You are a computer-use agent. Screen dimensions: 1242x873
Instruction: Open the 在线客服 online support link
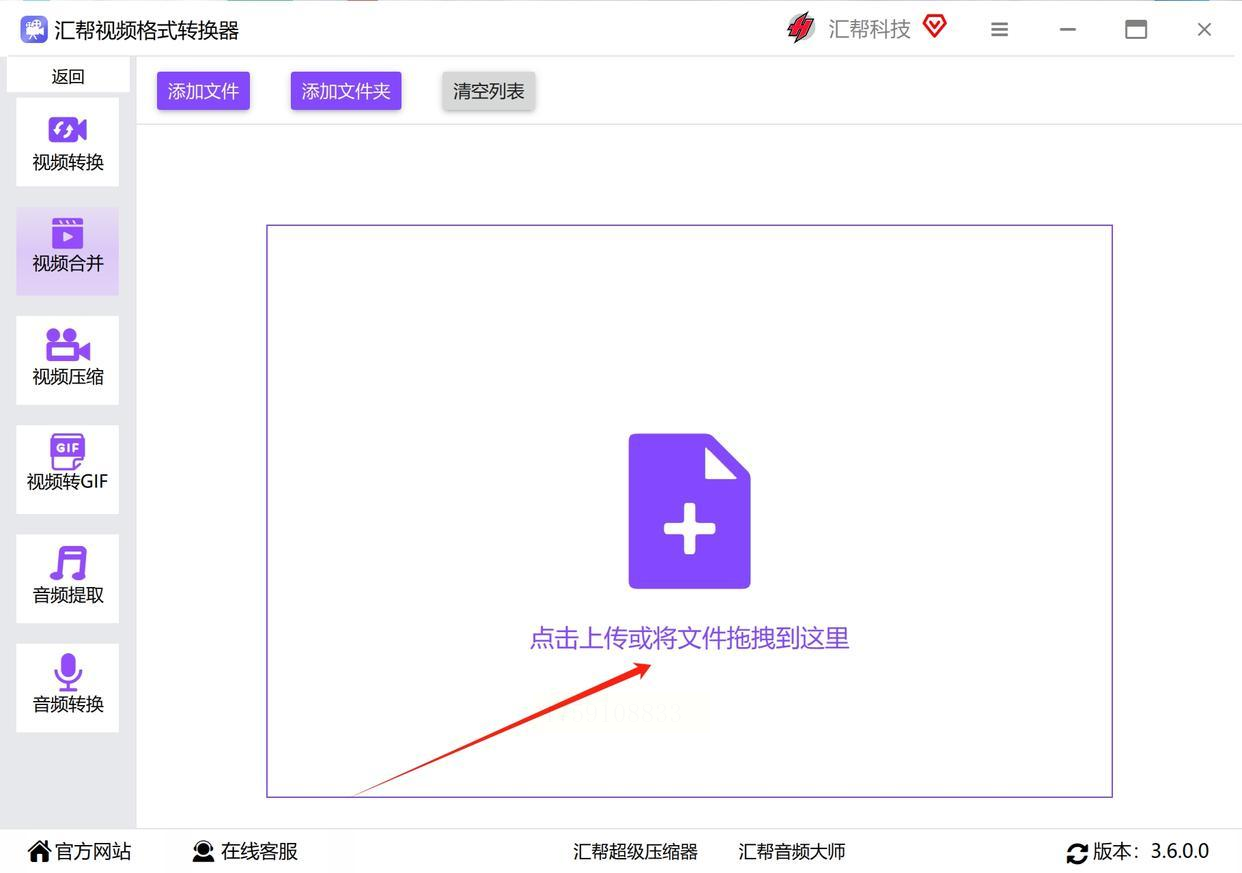pos(245,851)
